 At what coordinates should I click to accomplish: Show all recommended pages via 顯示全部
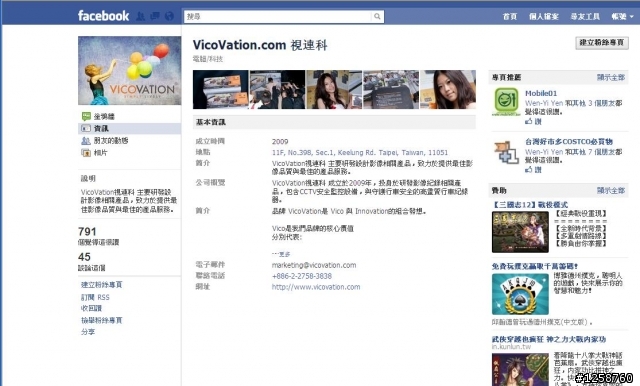click(x=611, y=77)
